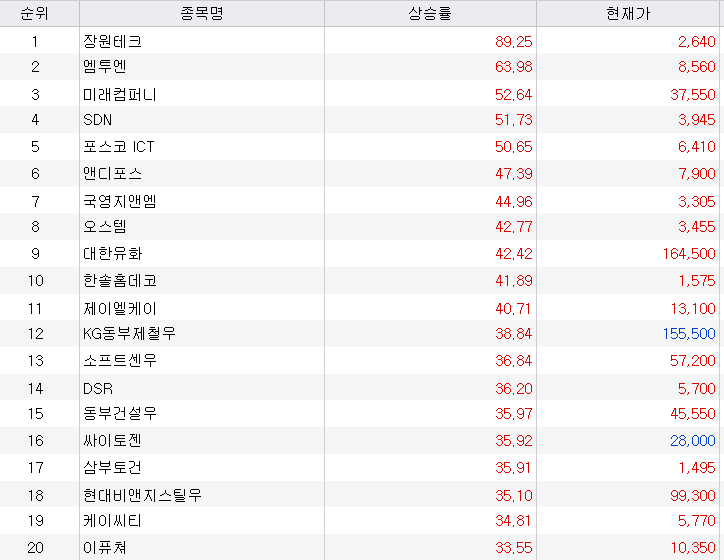724x560 pixels.
Task: Click the current price 1,575
Action: coord(697,281)
